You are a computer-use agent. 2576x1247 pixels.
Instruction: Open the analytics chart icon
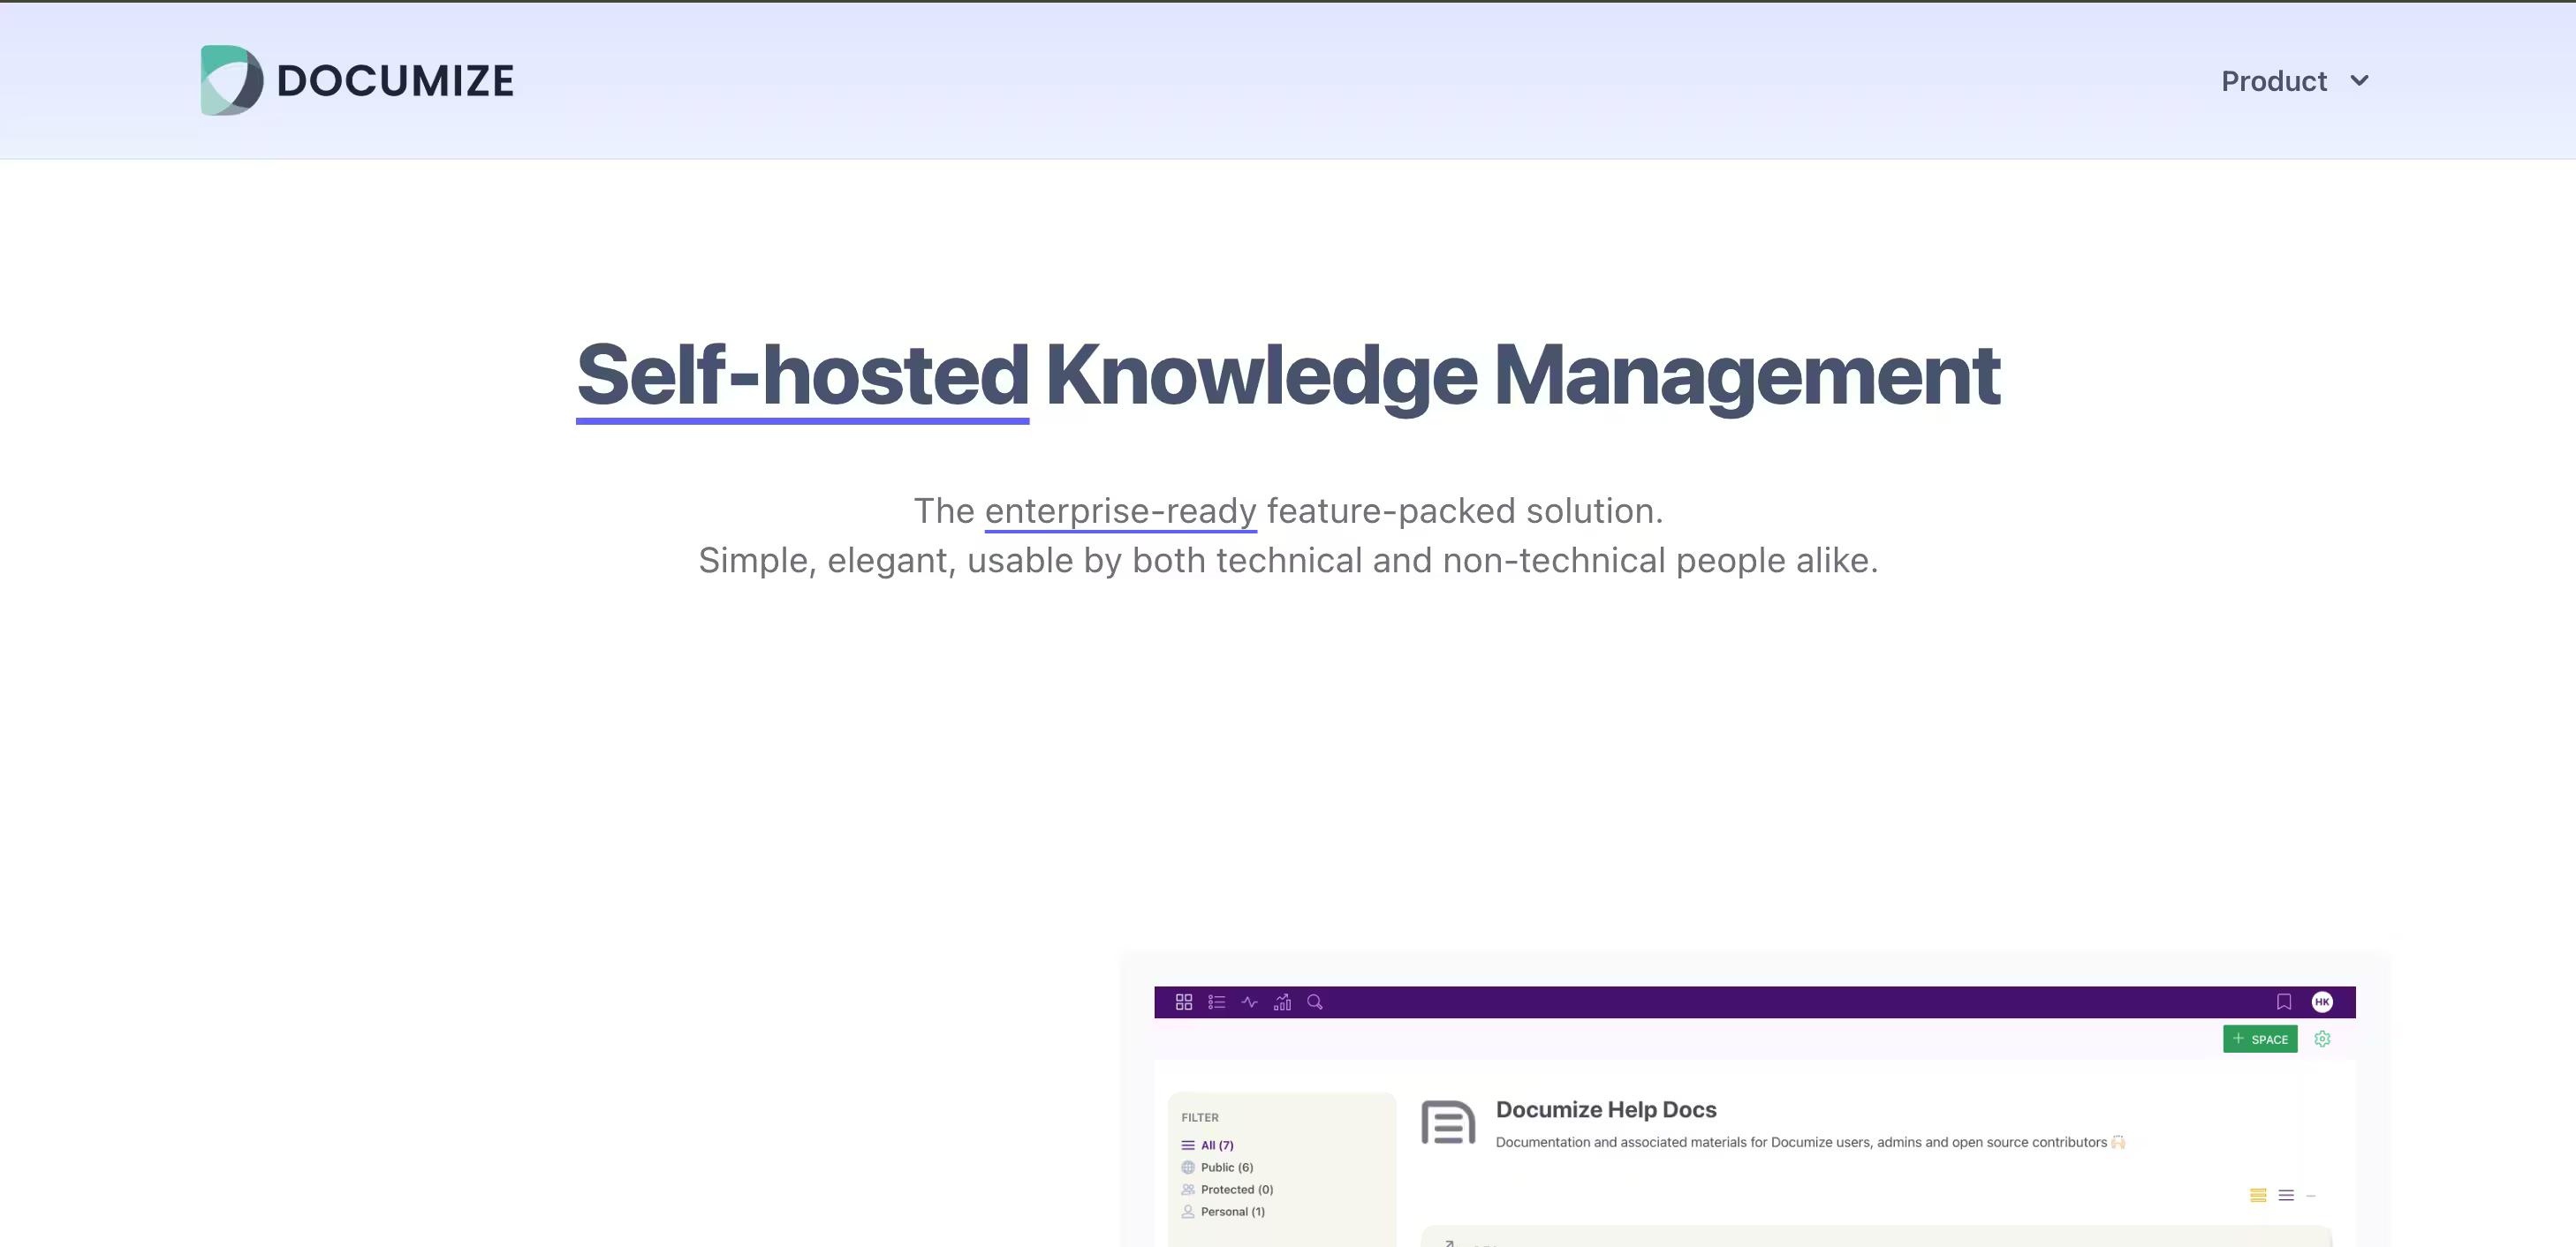click(1282, 1002)
